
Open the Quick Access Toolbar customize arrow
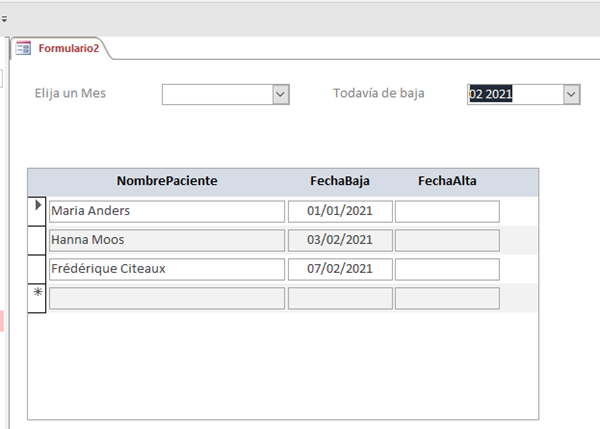[4, 18]
